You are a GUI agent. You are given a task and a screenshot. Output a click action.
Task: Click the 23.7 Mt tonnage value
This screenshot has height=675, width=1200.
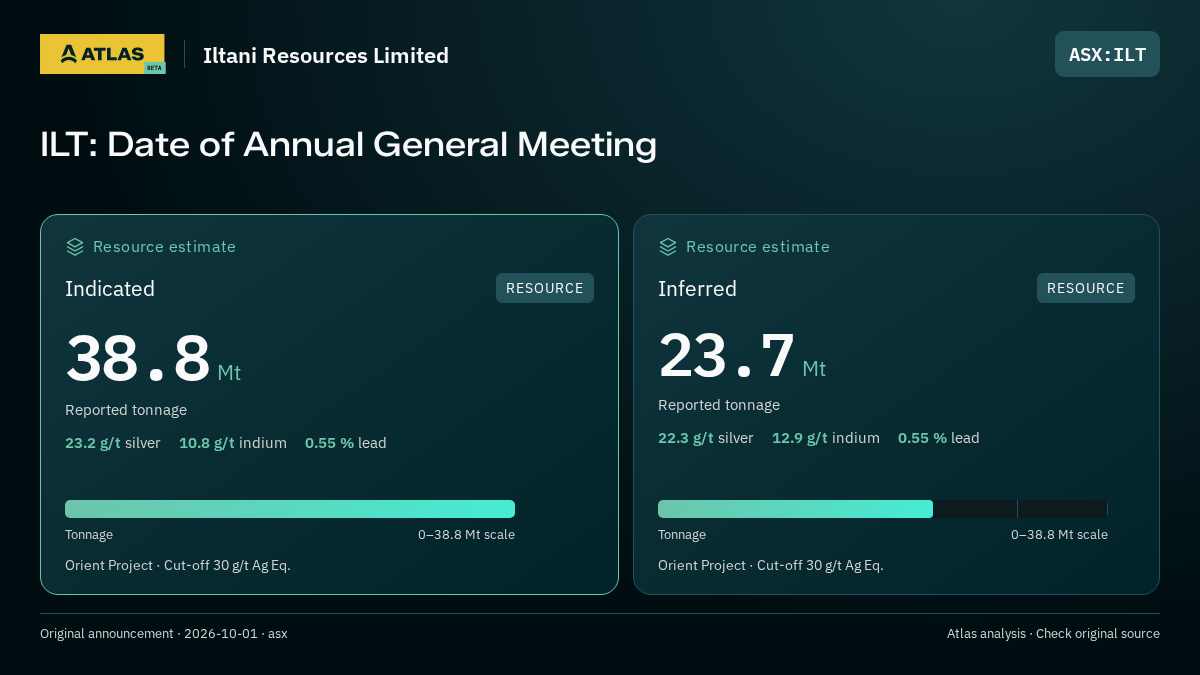[742, 355]
